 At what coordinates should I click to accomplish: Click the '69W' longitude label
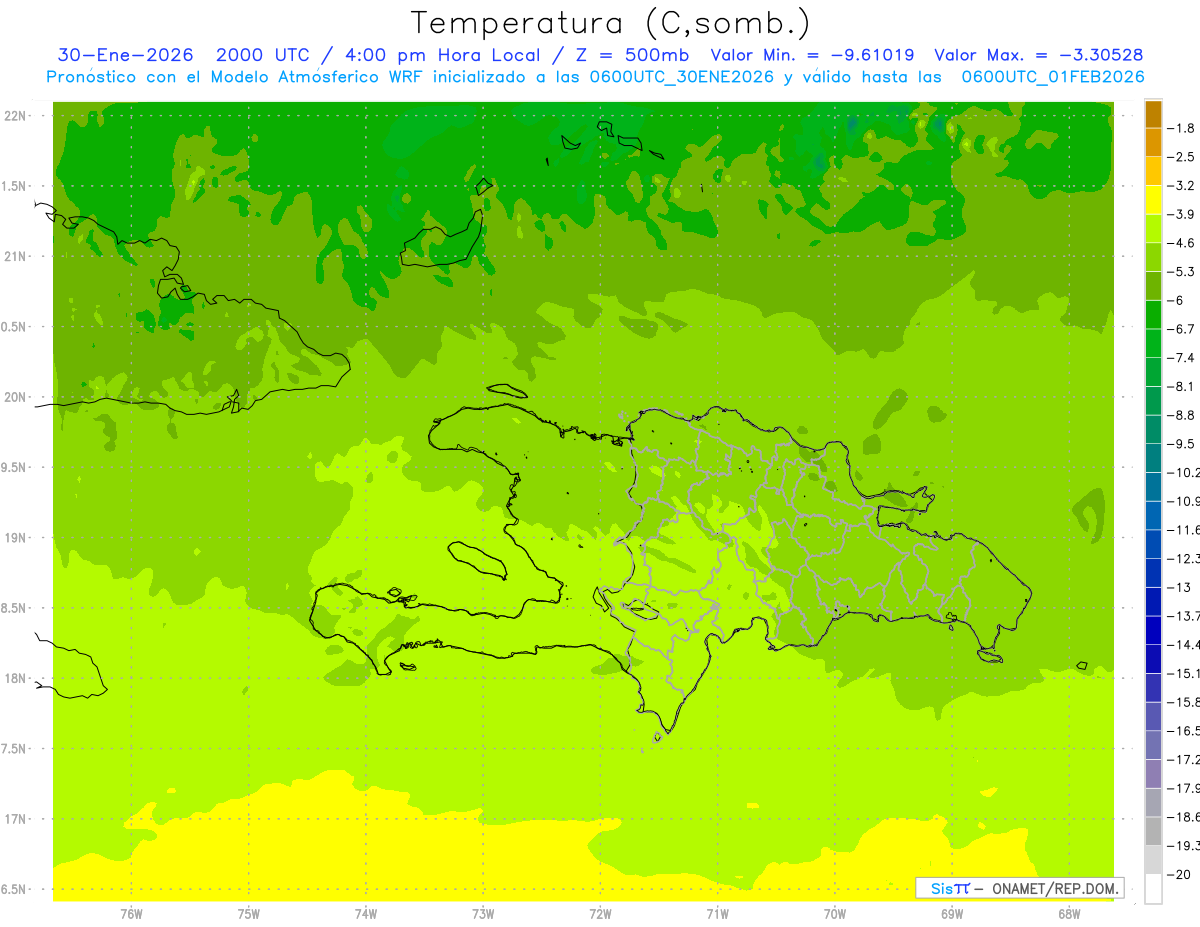click(x=952, y=914)
